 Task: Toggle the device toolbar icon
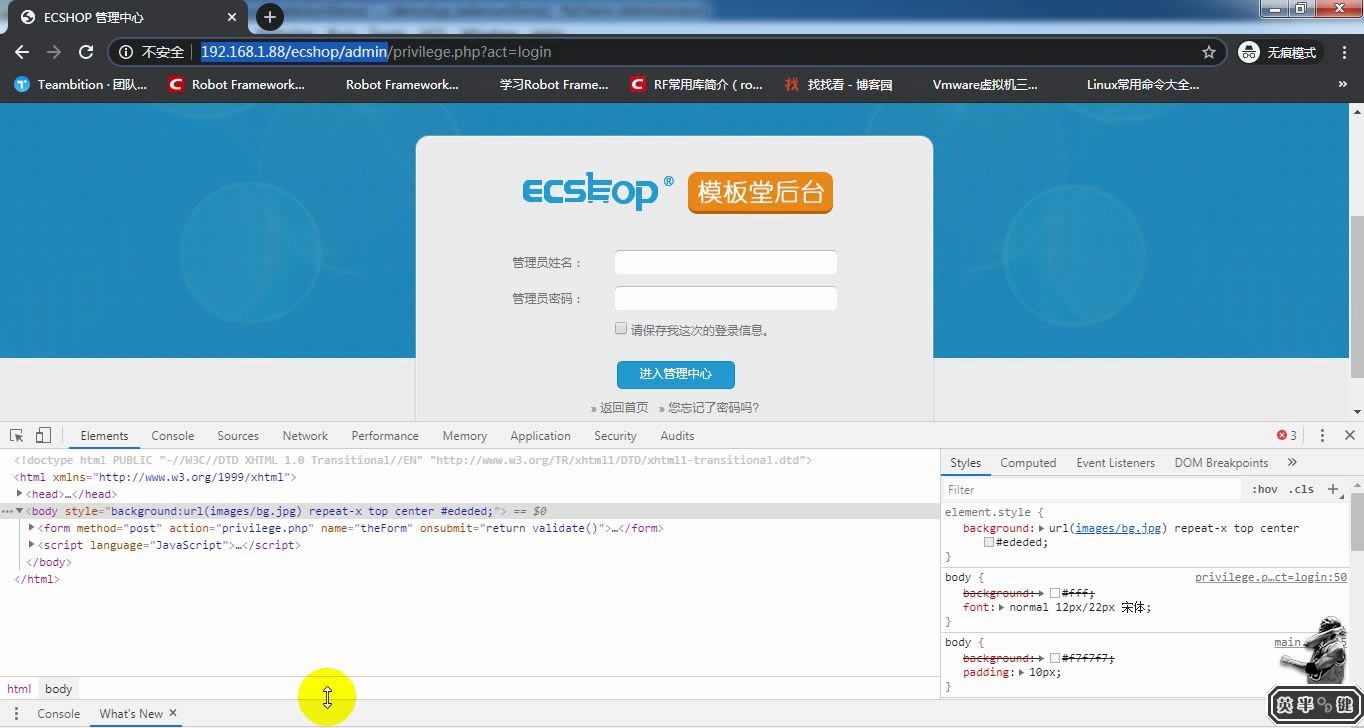[43, 435]
